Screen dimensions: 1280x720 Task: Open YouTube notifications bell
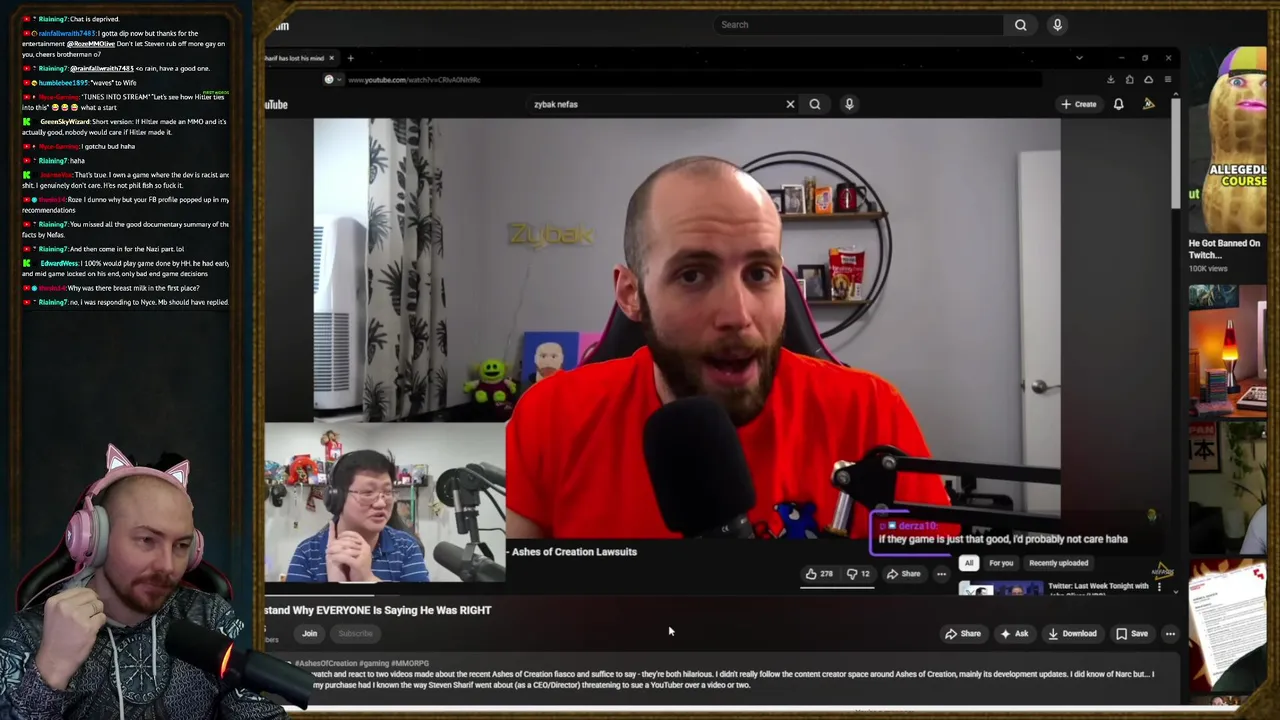1118,104
